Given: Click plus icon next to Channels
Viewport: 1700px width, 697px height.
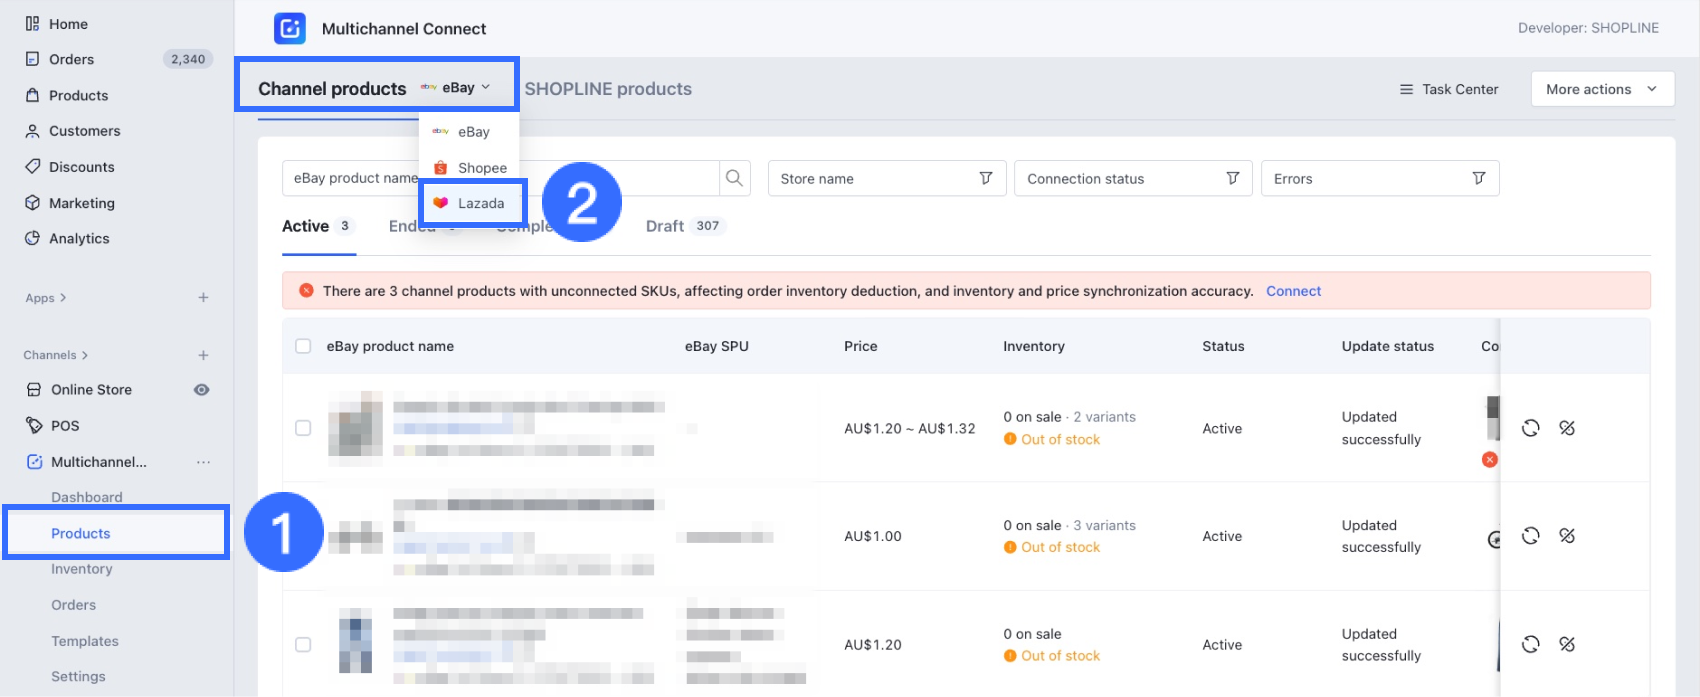Looking at the screenshot, I should click(x=203, y=355).
